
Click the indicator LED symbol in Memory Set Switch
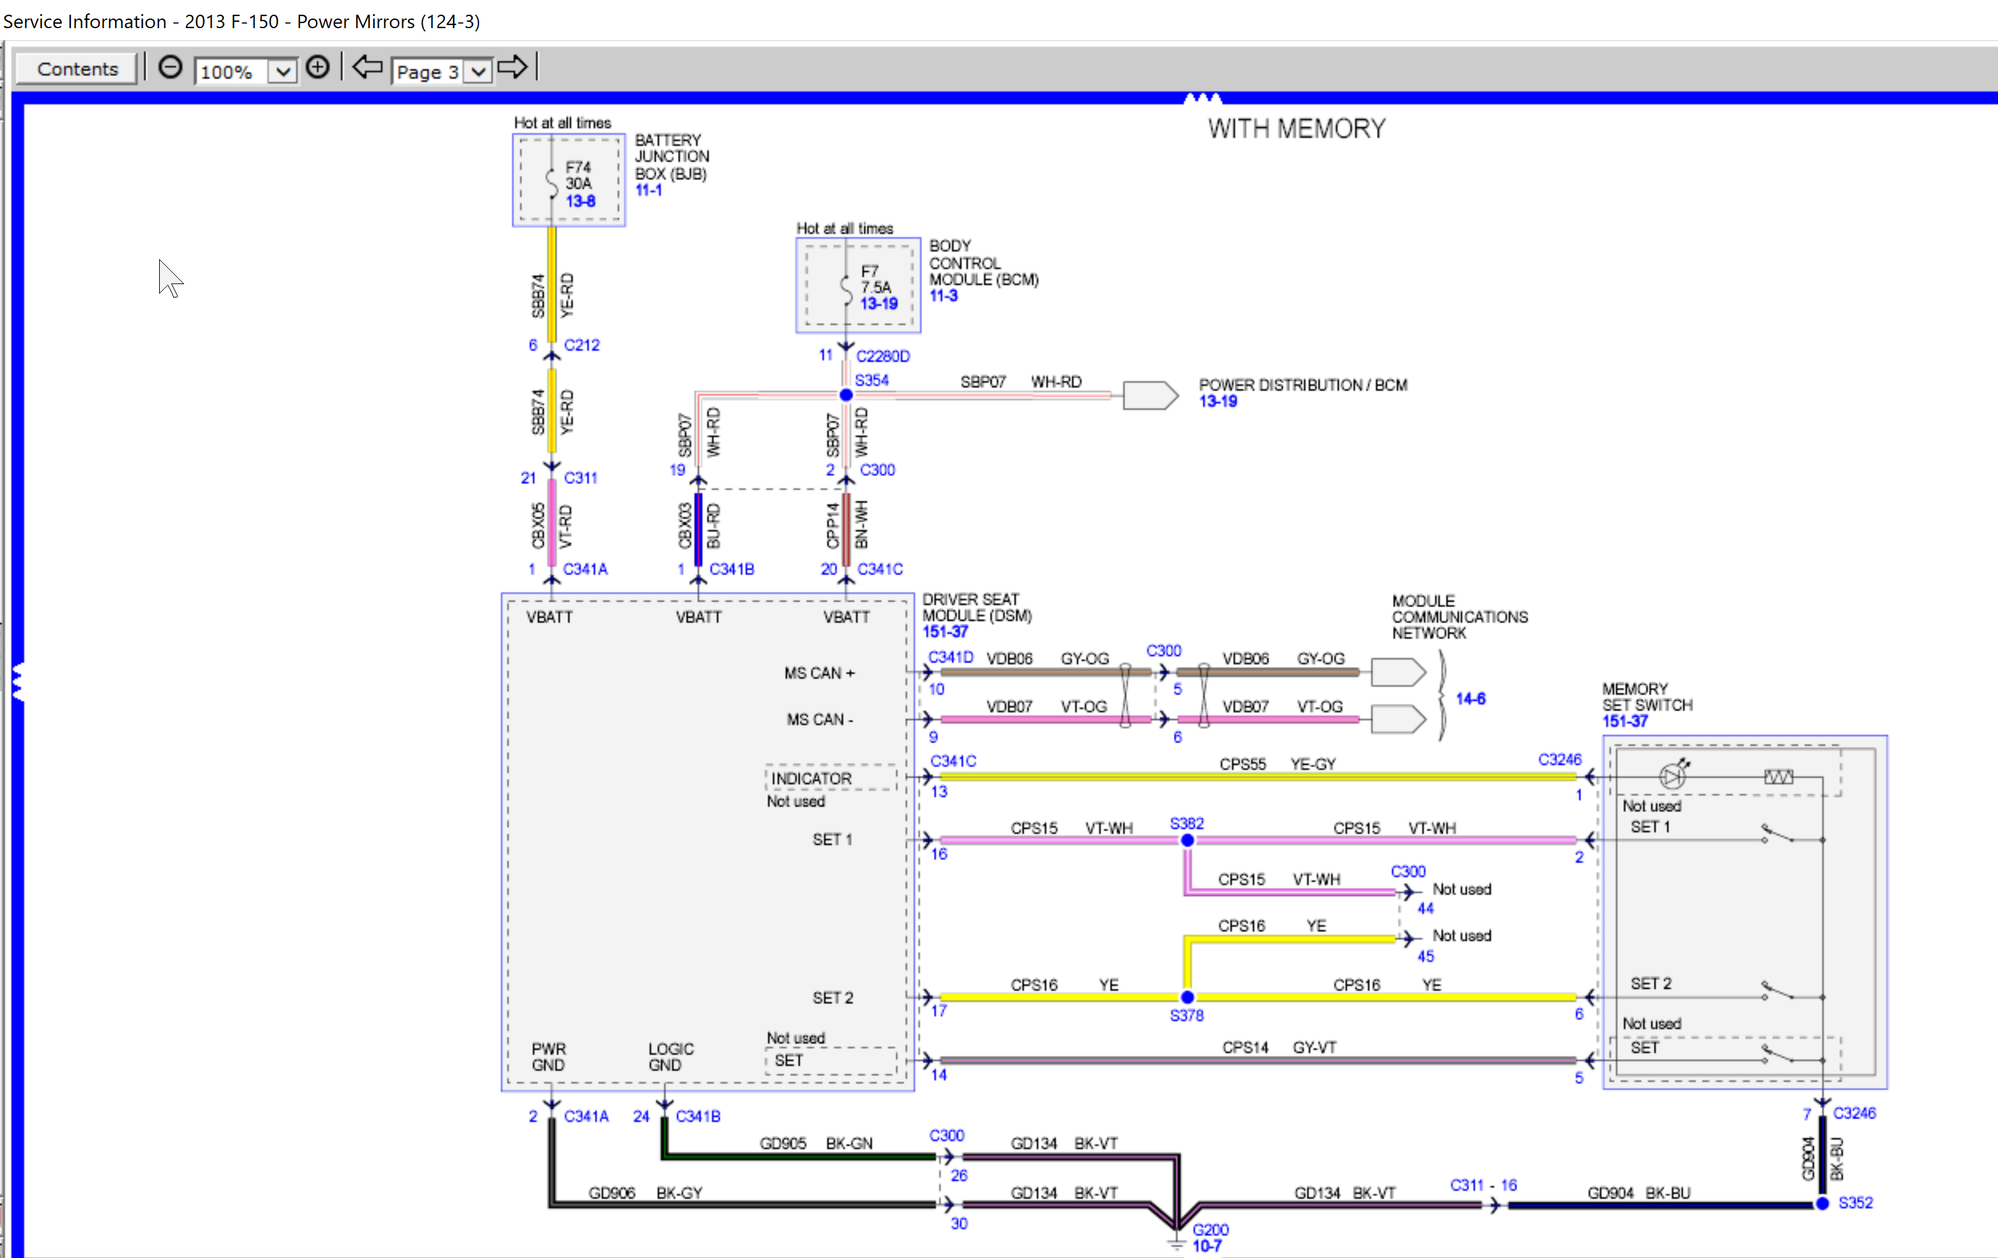point(1674,774)
